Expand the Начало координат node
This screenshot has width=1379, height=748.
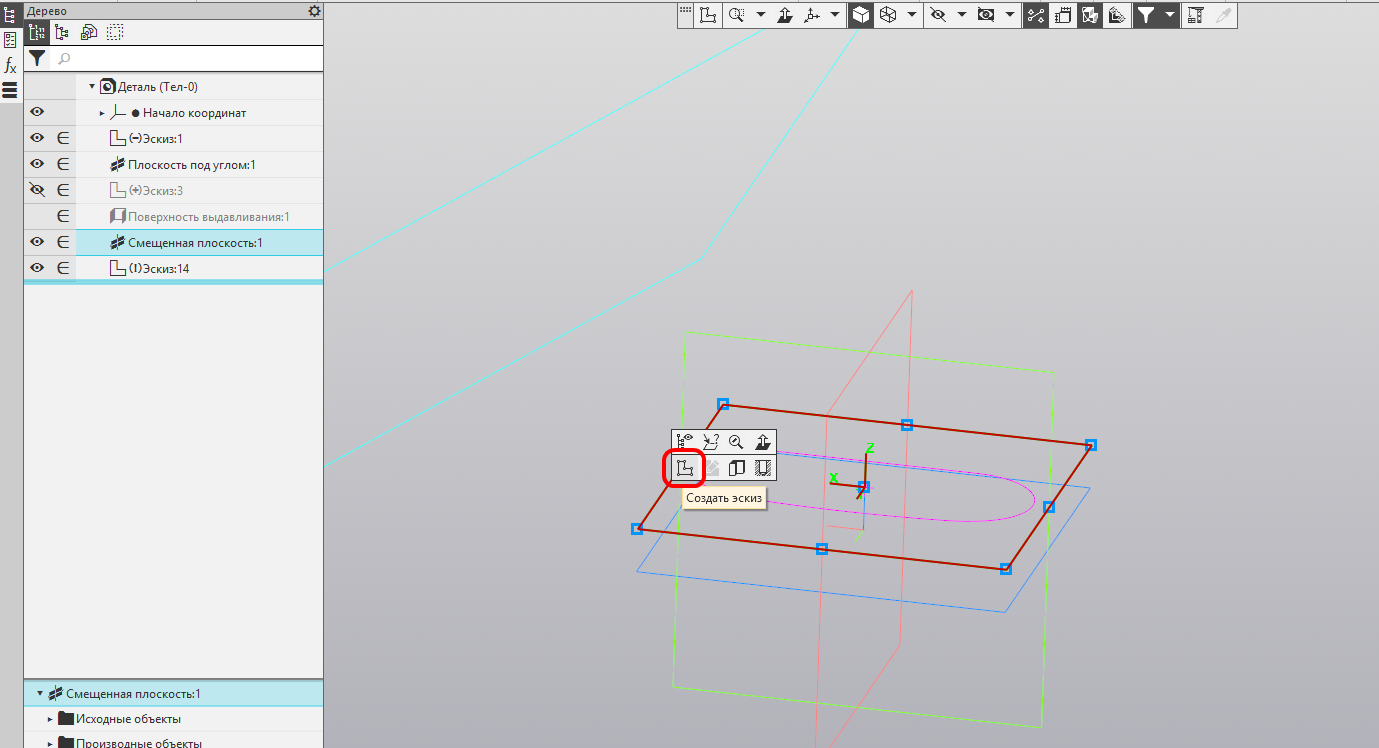coord(102,113)
